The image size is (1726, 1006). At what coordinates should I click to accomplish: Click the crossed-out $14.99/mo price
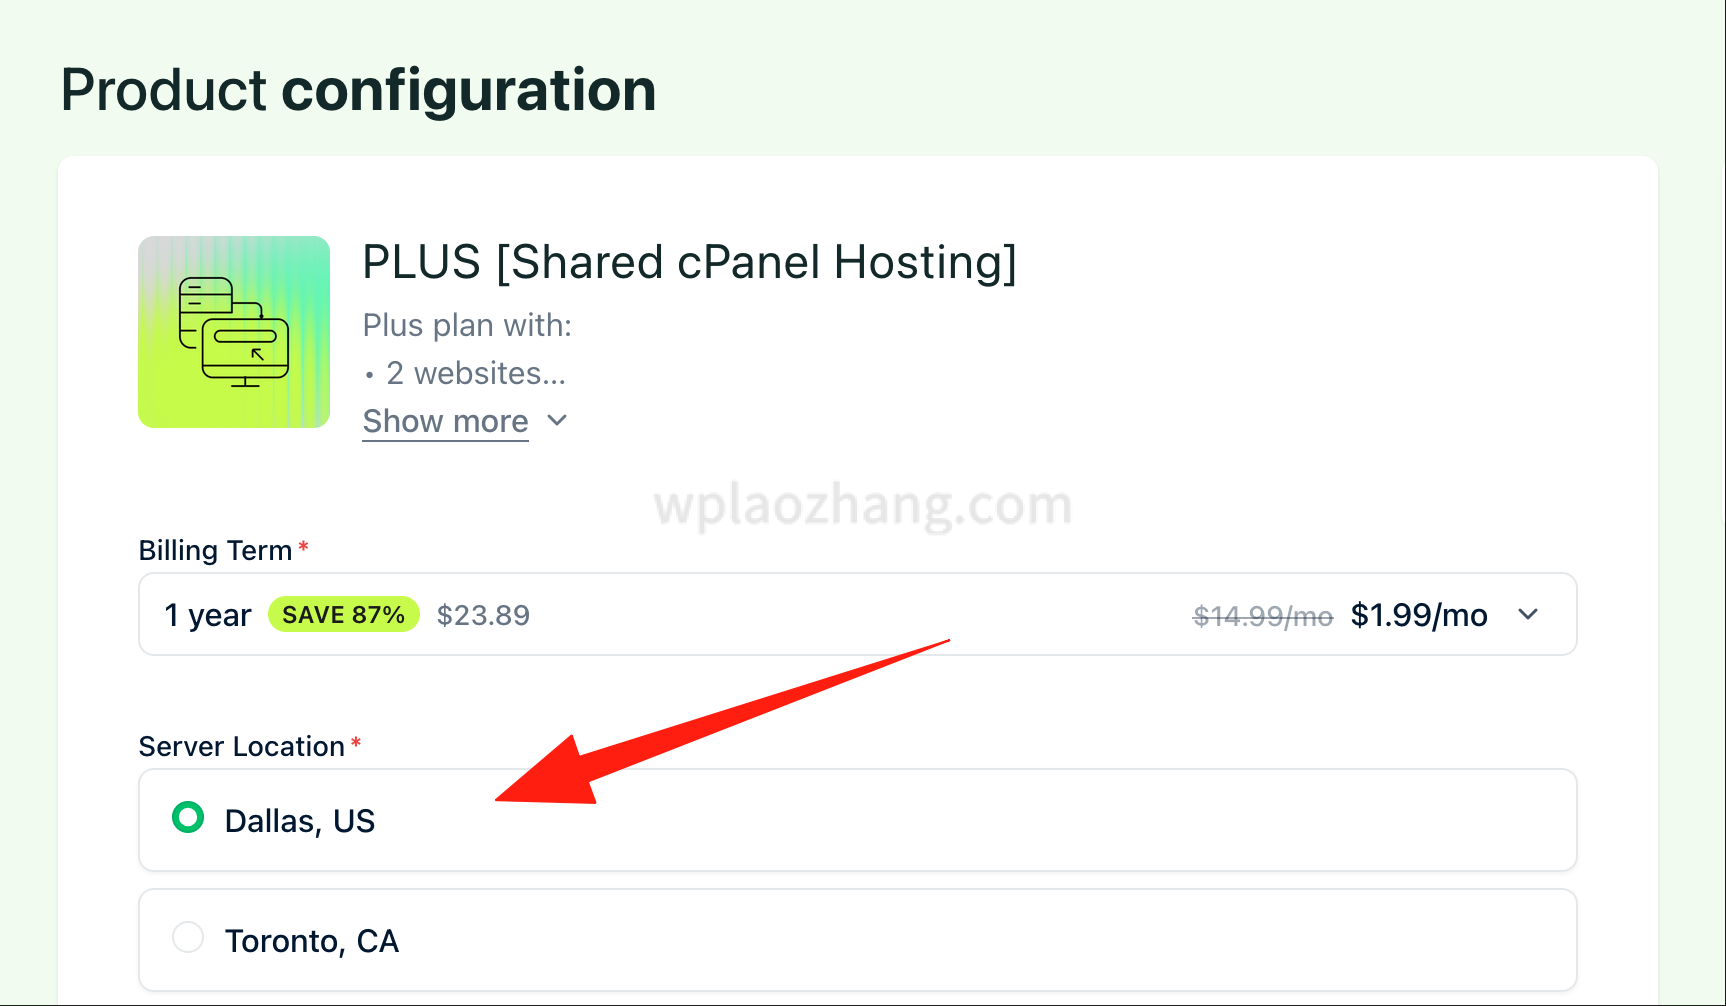tap(1262, 616)
